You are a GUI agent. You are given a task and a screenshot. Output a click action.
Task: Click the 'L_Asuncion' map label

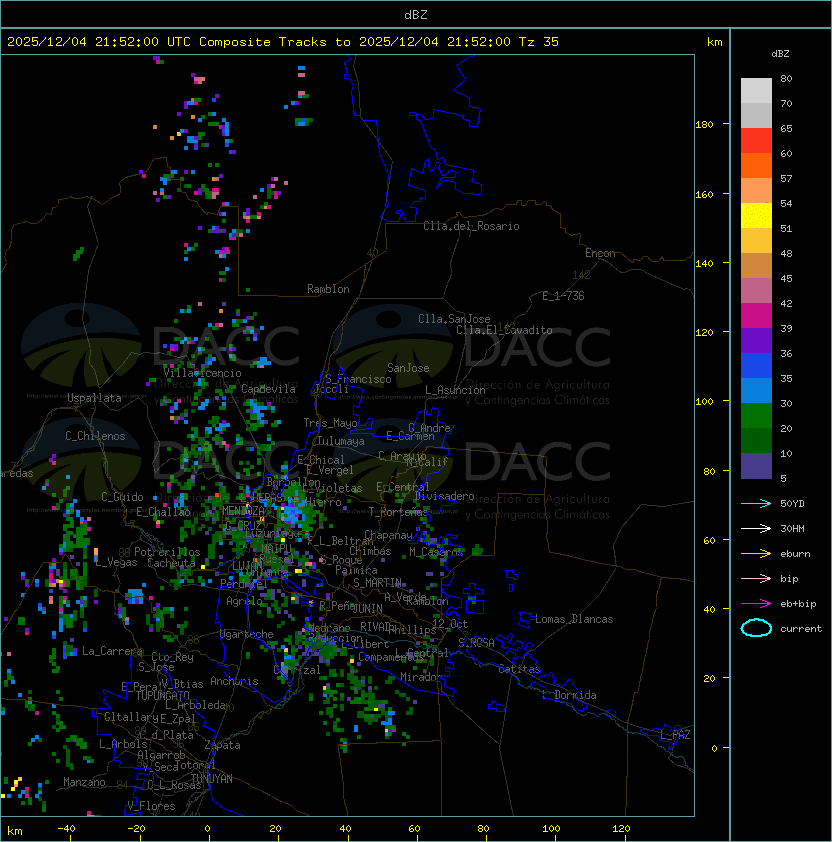coord(455,390)
